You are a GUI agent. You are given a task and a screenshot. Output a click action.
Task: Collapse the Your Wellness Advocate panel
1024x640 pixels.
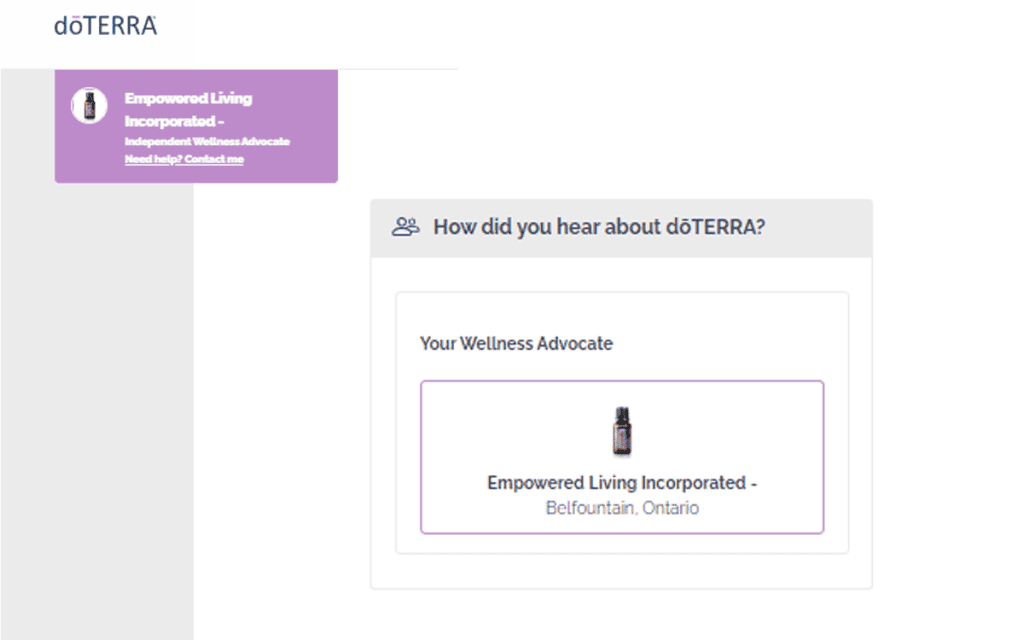(x=518, y=344)
